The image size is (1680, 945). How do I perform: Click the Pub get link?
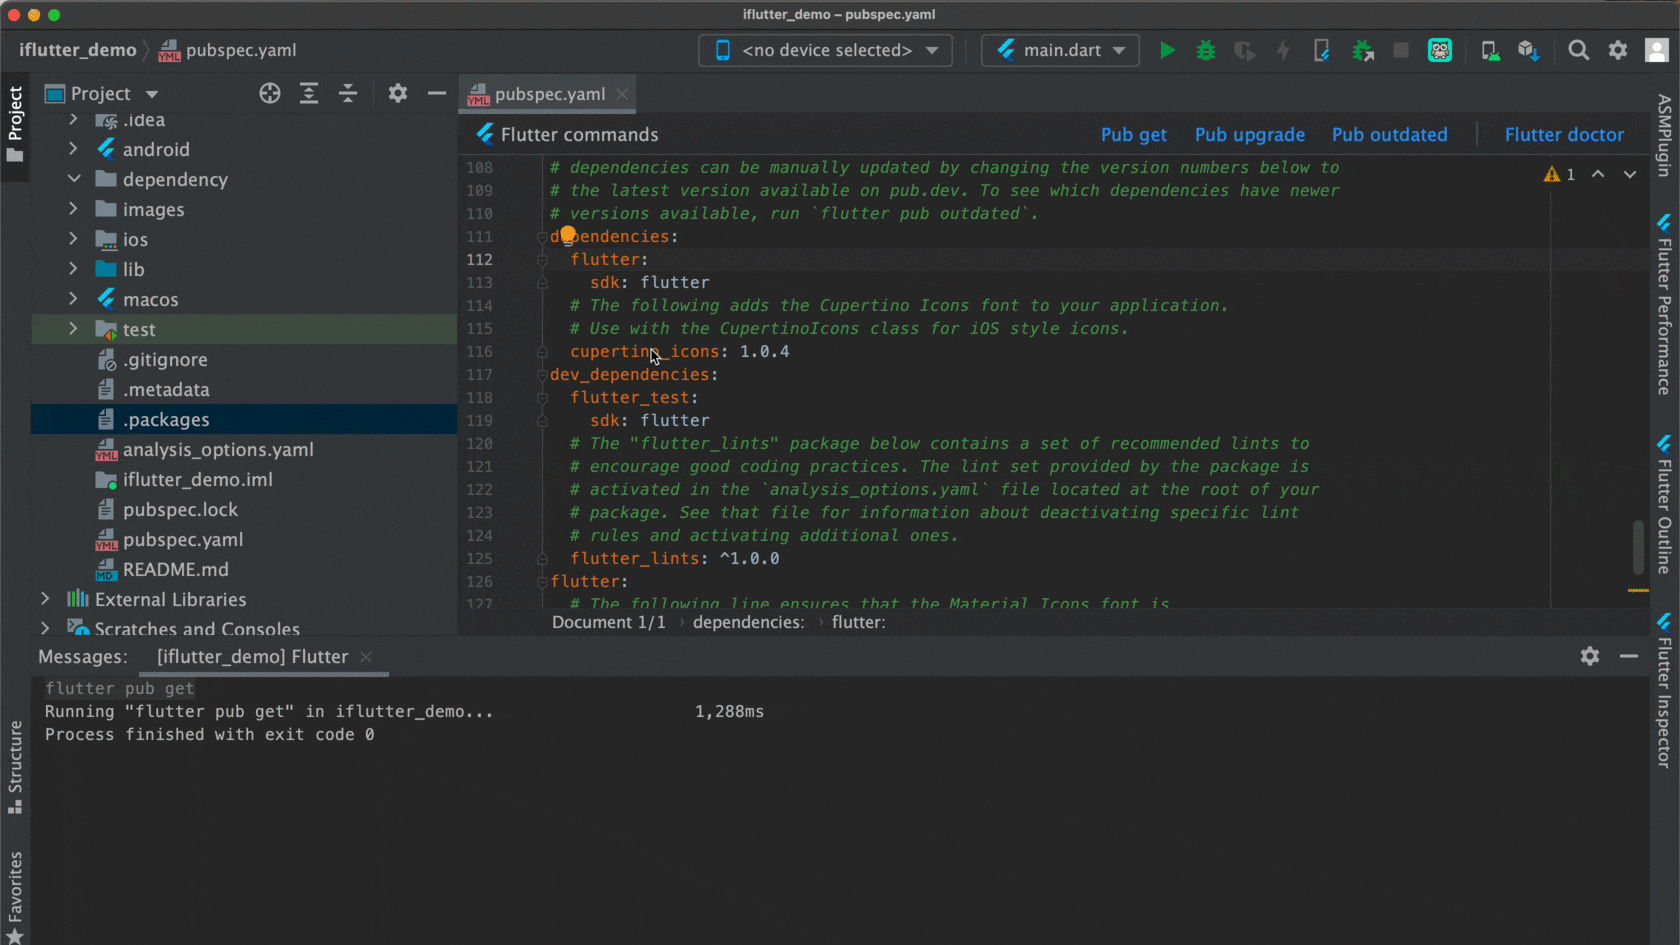(x=1134, y=134)
